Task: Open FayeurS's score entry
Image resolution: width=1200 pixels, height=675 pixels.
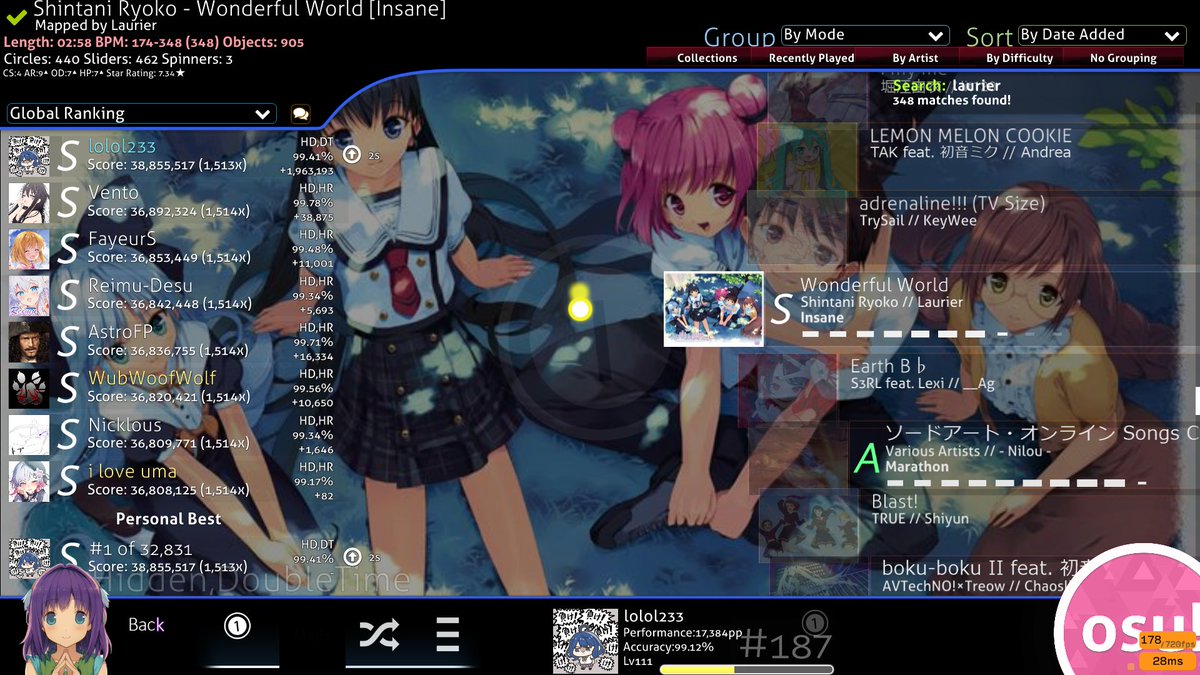Action: coord(171,249)
